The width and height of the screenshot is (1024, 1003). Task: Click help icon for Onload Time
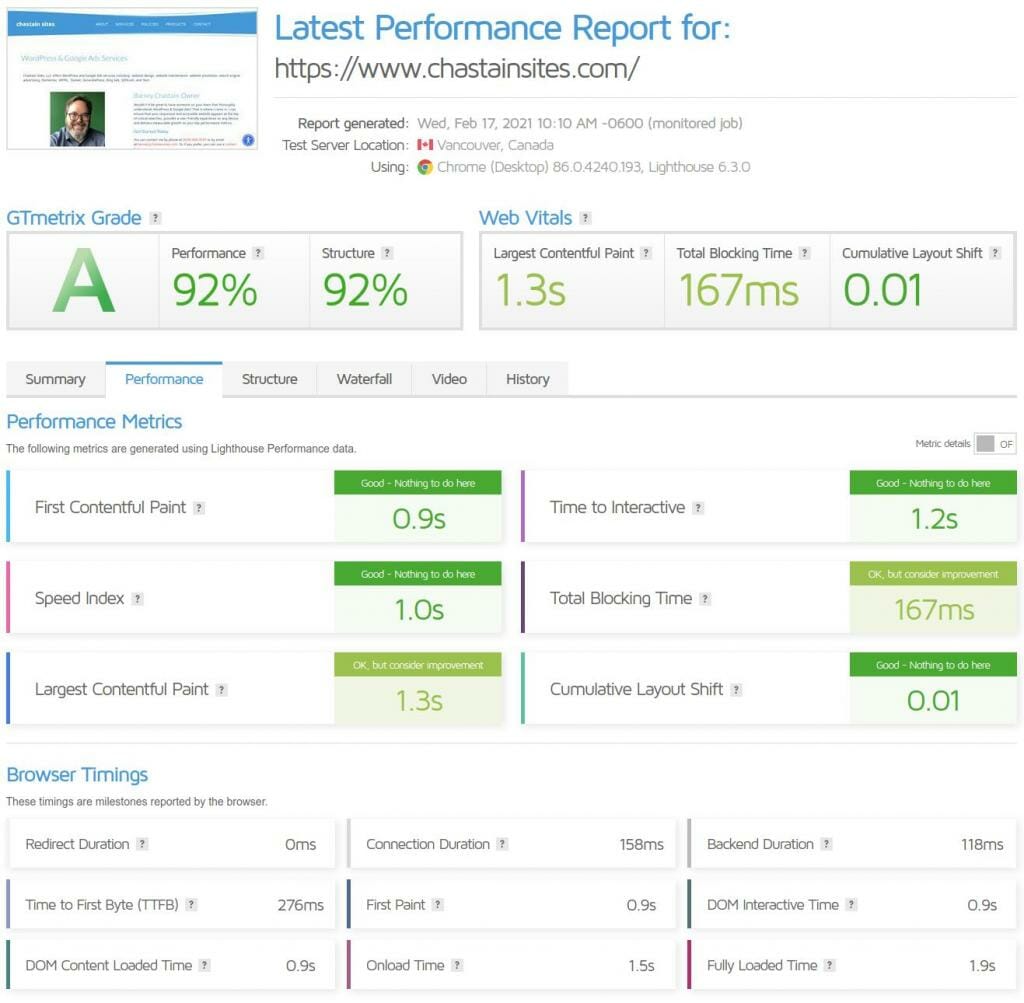[457, 965]
